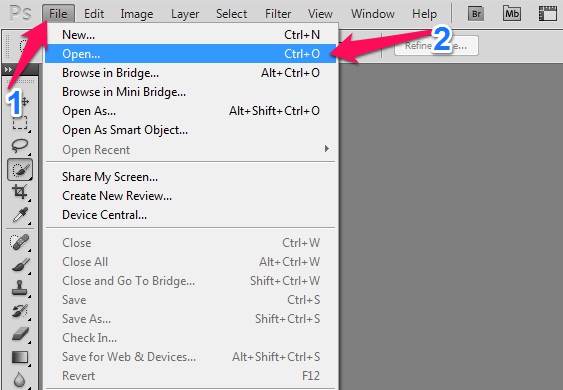Launch Bridge with the Br icon
Screen dimensions: 563x390
tap(476, 14)
